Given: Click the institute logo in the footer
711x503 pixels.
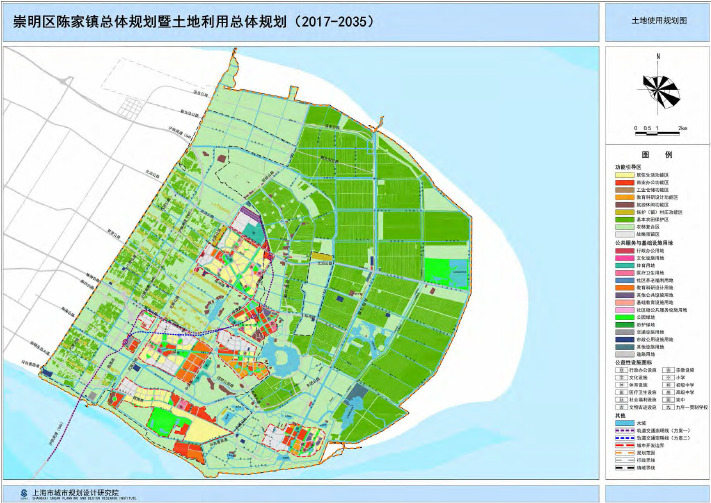Looking at the screenshot, I should coord(23,493).
